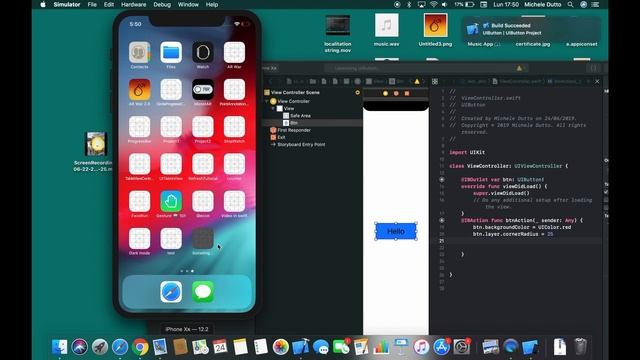Select the localization string.mov desktop file
The height and width of the screenshot is (360, 640).
point(338,34)
